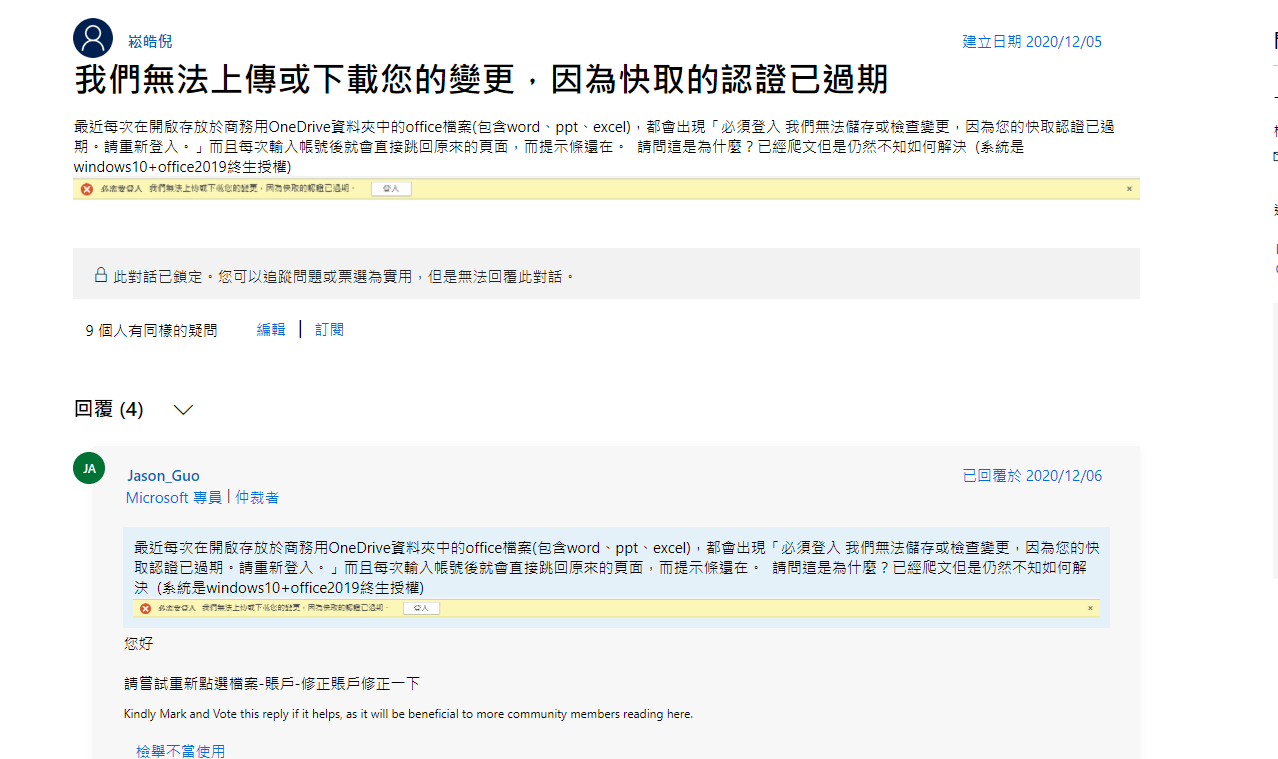This screenshot has width=1278, height=759.
Task: Click the 仲裁者 role label
Action: [257, 497]
